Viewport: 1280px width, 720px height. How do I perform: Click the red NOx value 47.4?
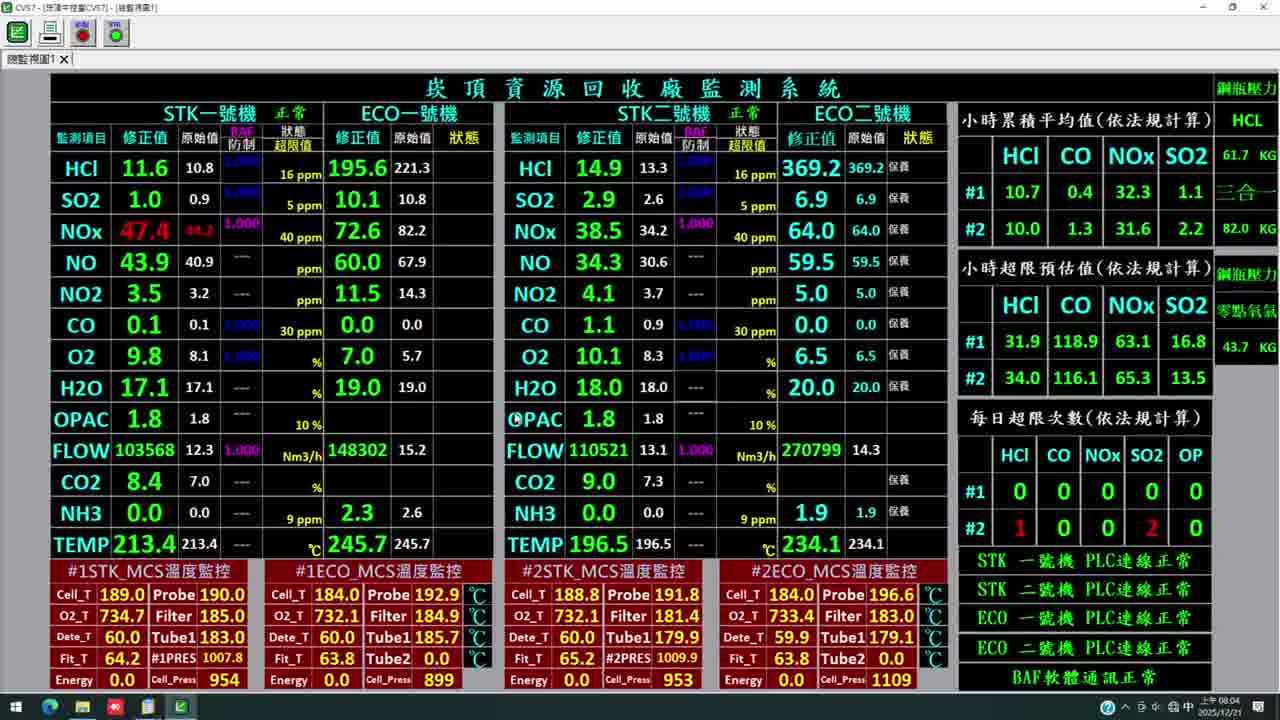(144, 231)
